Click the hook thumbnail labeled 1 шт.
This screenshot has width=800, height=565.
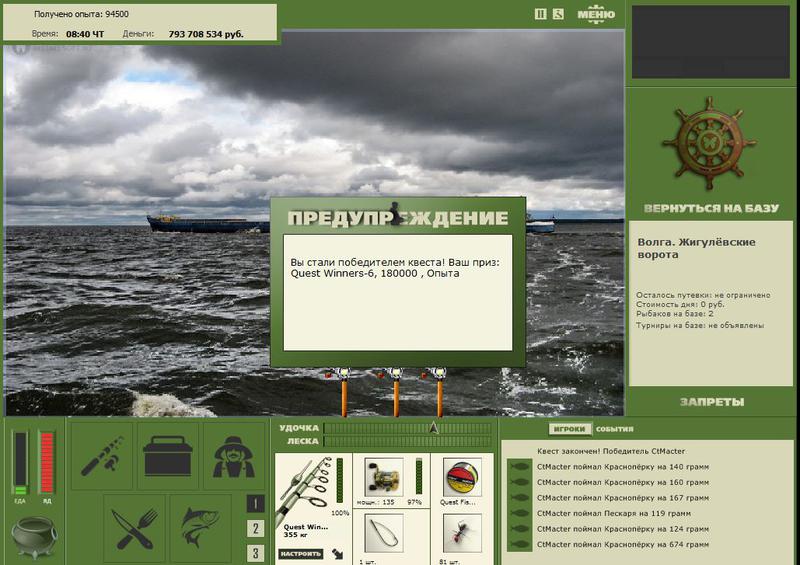pyautogui.click(x=384, y=534)
